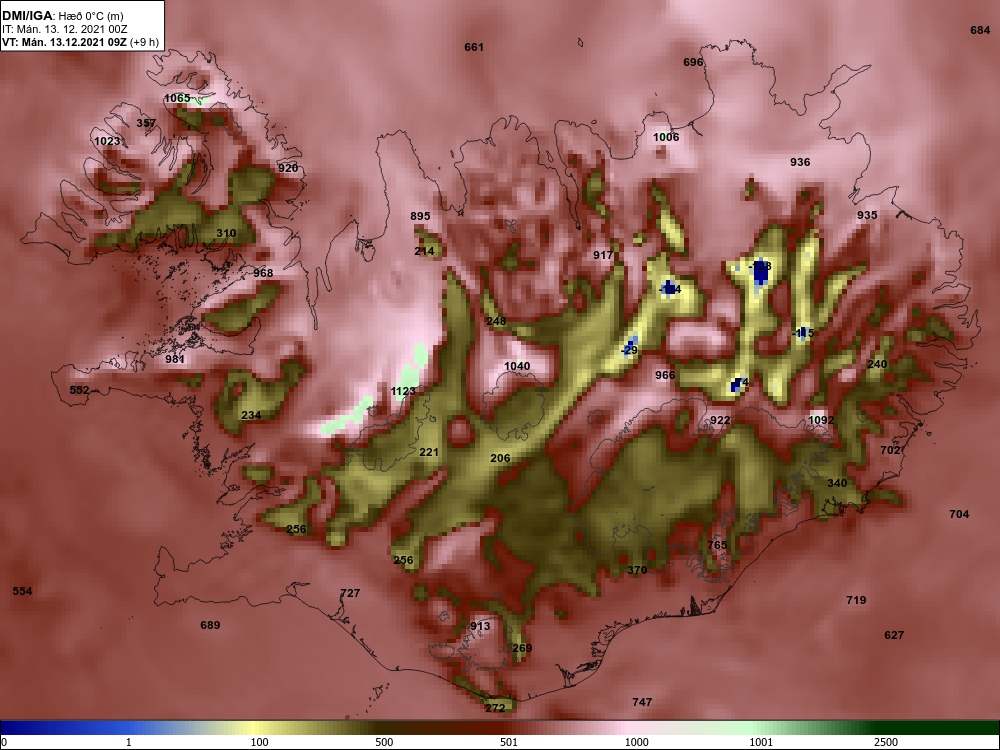Click the map value 206
This screenshot has width=1000, height=750.
click(x=501, y=458)
